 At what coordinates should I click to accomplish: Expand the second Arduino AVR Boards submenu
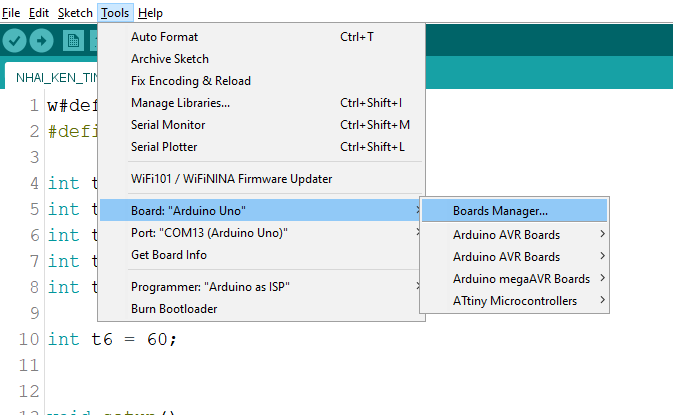tap(514, 257)
